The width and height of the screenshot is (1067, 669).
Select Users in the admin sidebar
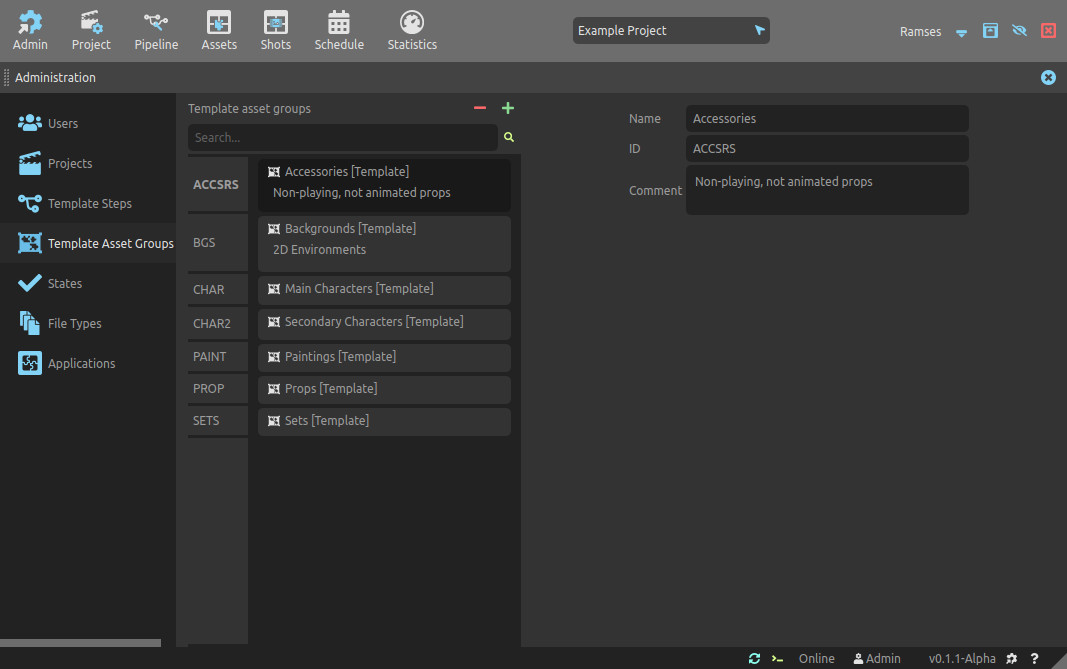88,123
